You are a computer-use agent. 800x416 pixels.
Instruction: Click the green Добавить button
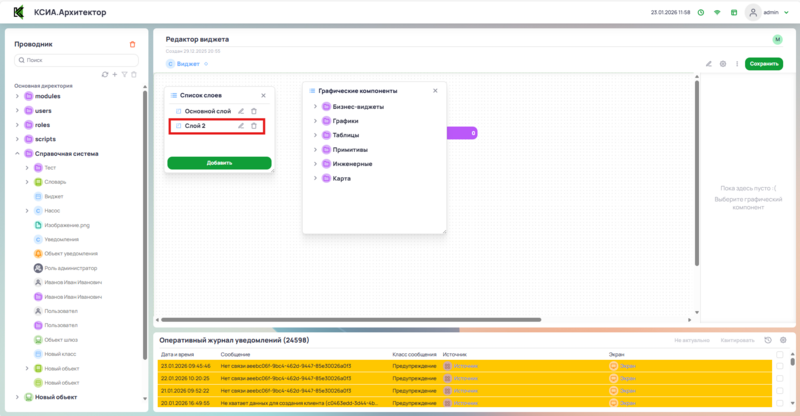[x=219, y=163]
